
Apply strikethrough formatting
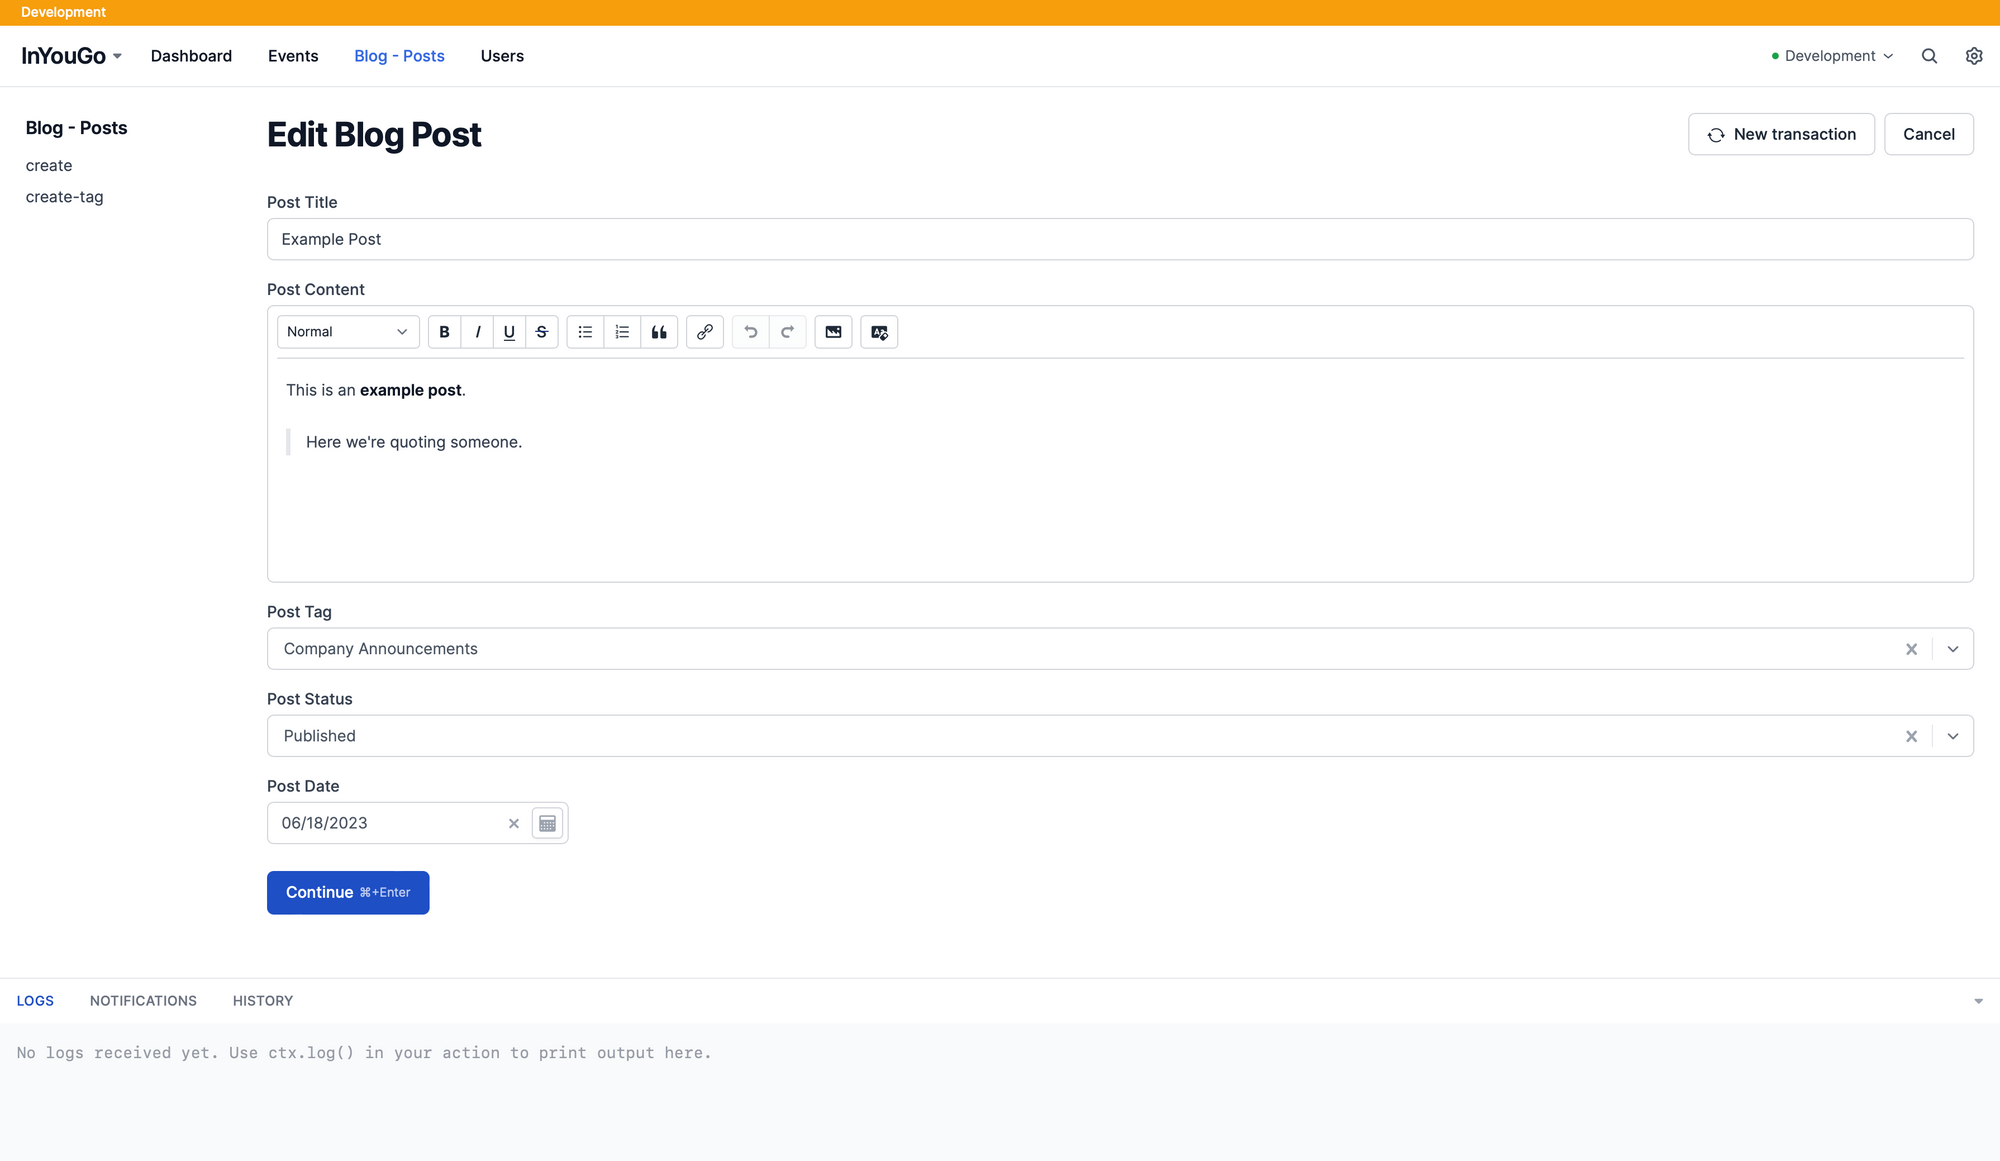click(x=542, y=332)
